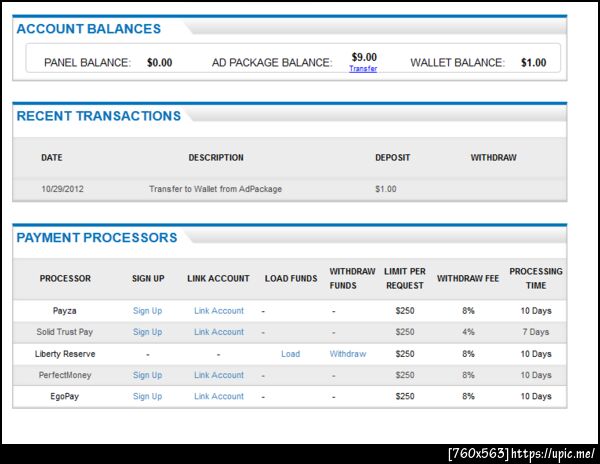Click the $250 limit in Payza row

405,311
